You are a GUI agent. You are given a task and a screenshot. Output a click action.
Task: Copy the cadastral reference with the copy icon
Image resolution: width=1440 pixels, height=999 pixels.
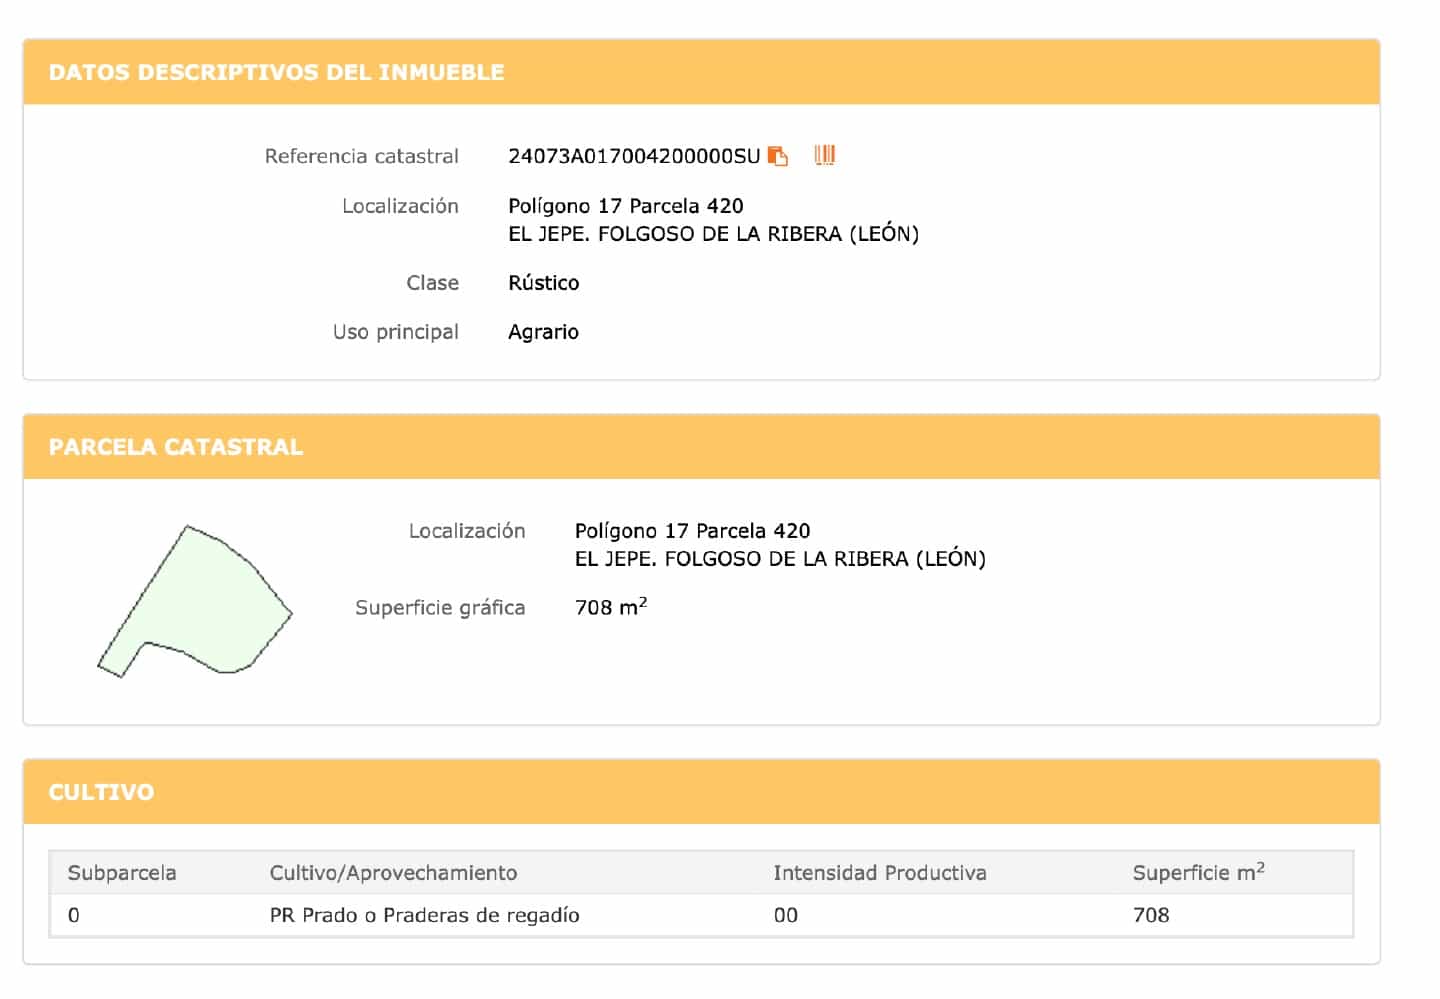(x=778, y=156)
